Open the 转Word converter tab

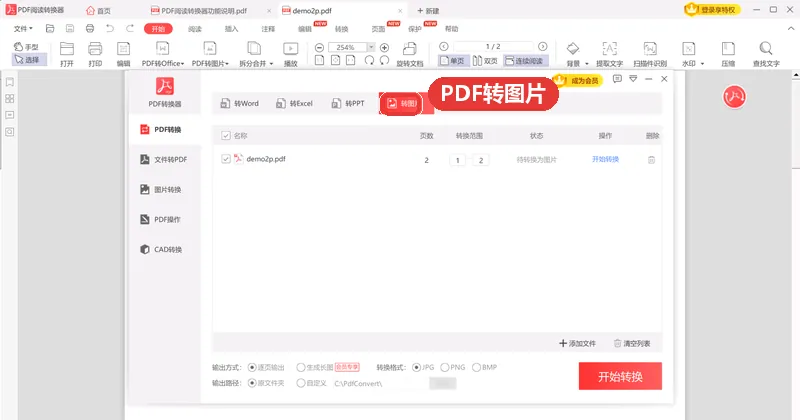(239, 104)
